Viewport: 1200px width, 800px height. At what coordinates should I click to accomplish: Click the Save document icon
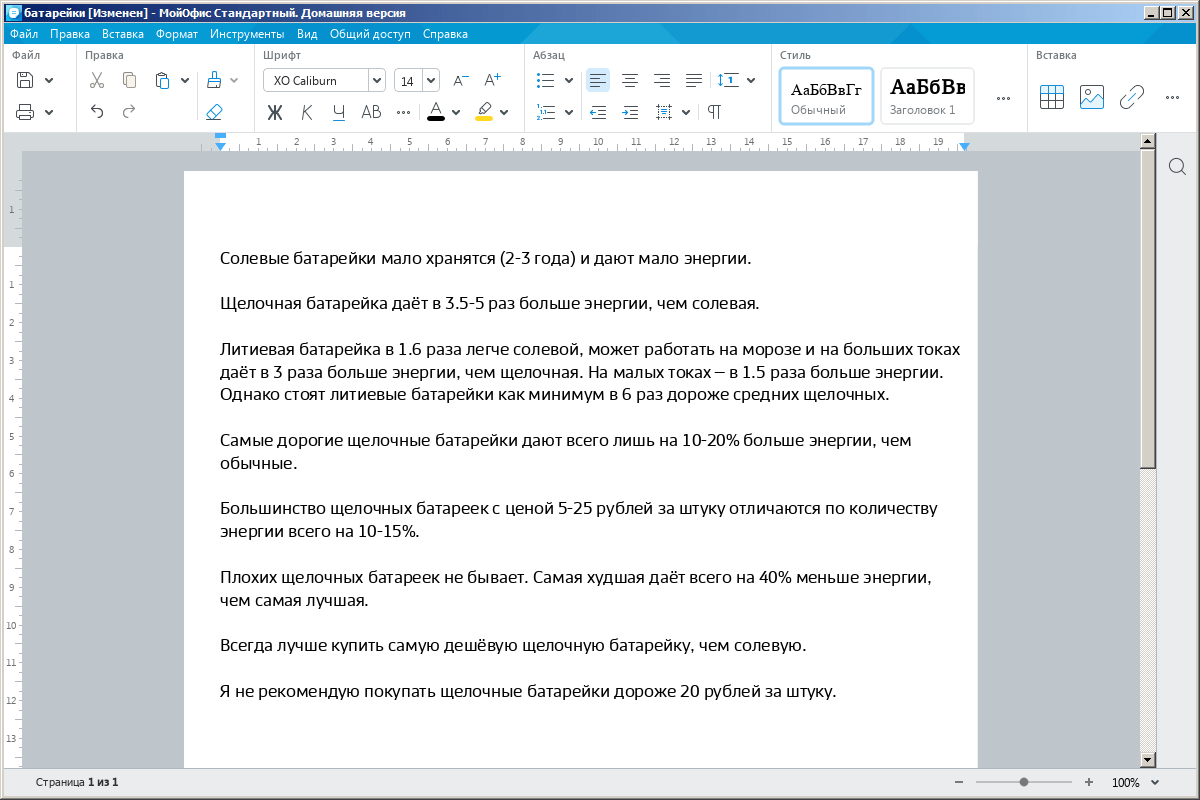click(26, 80)
